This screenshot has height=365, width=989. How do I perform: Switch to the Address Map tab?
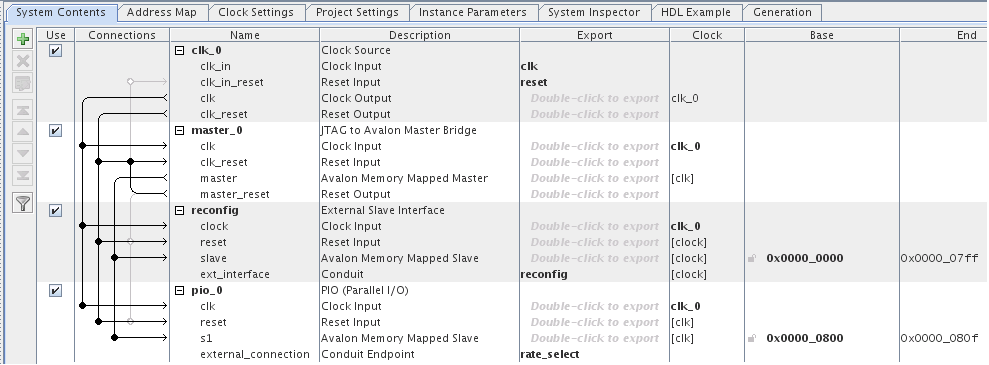161,13
